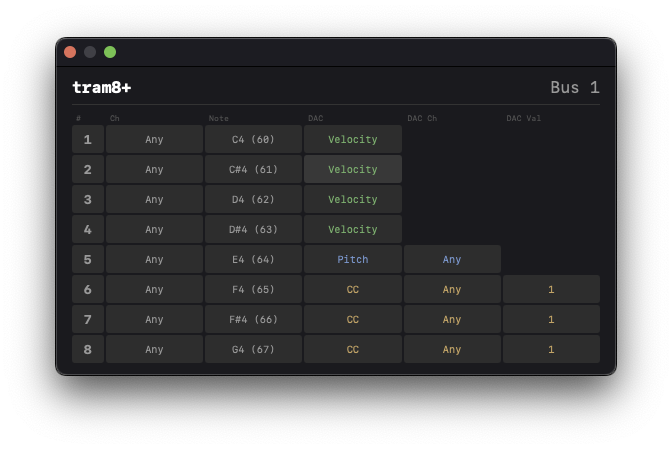Image resolution: width=672 pixels, height=449 pixels.
Task: Close the window with red button
Action: click(x=70, y=52)
